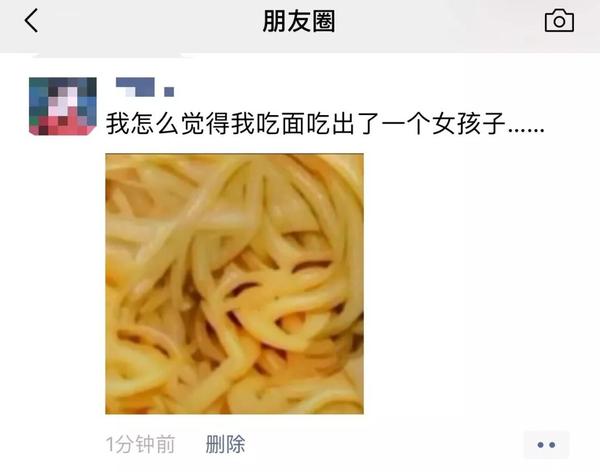Return to previous screen with left chevron

click(x=31, y=21)
